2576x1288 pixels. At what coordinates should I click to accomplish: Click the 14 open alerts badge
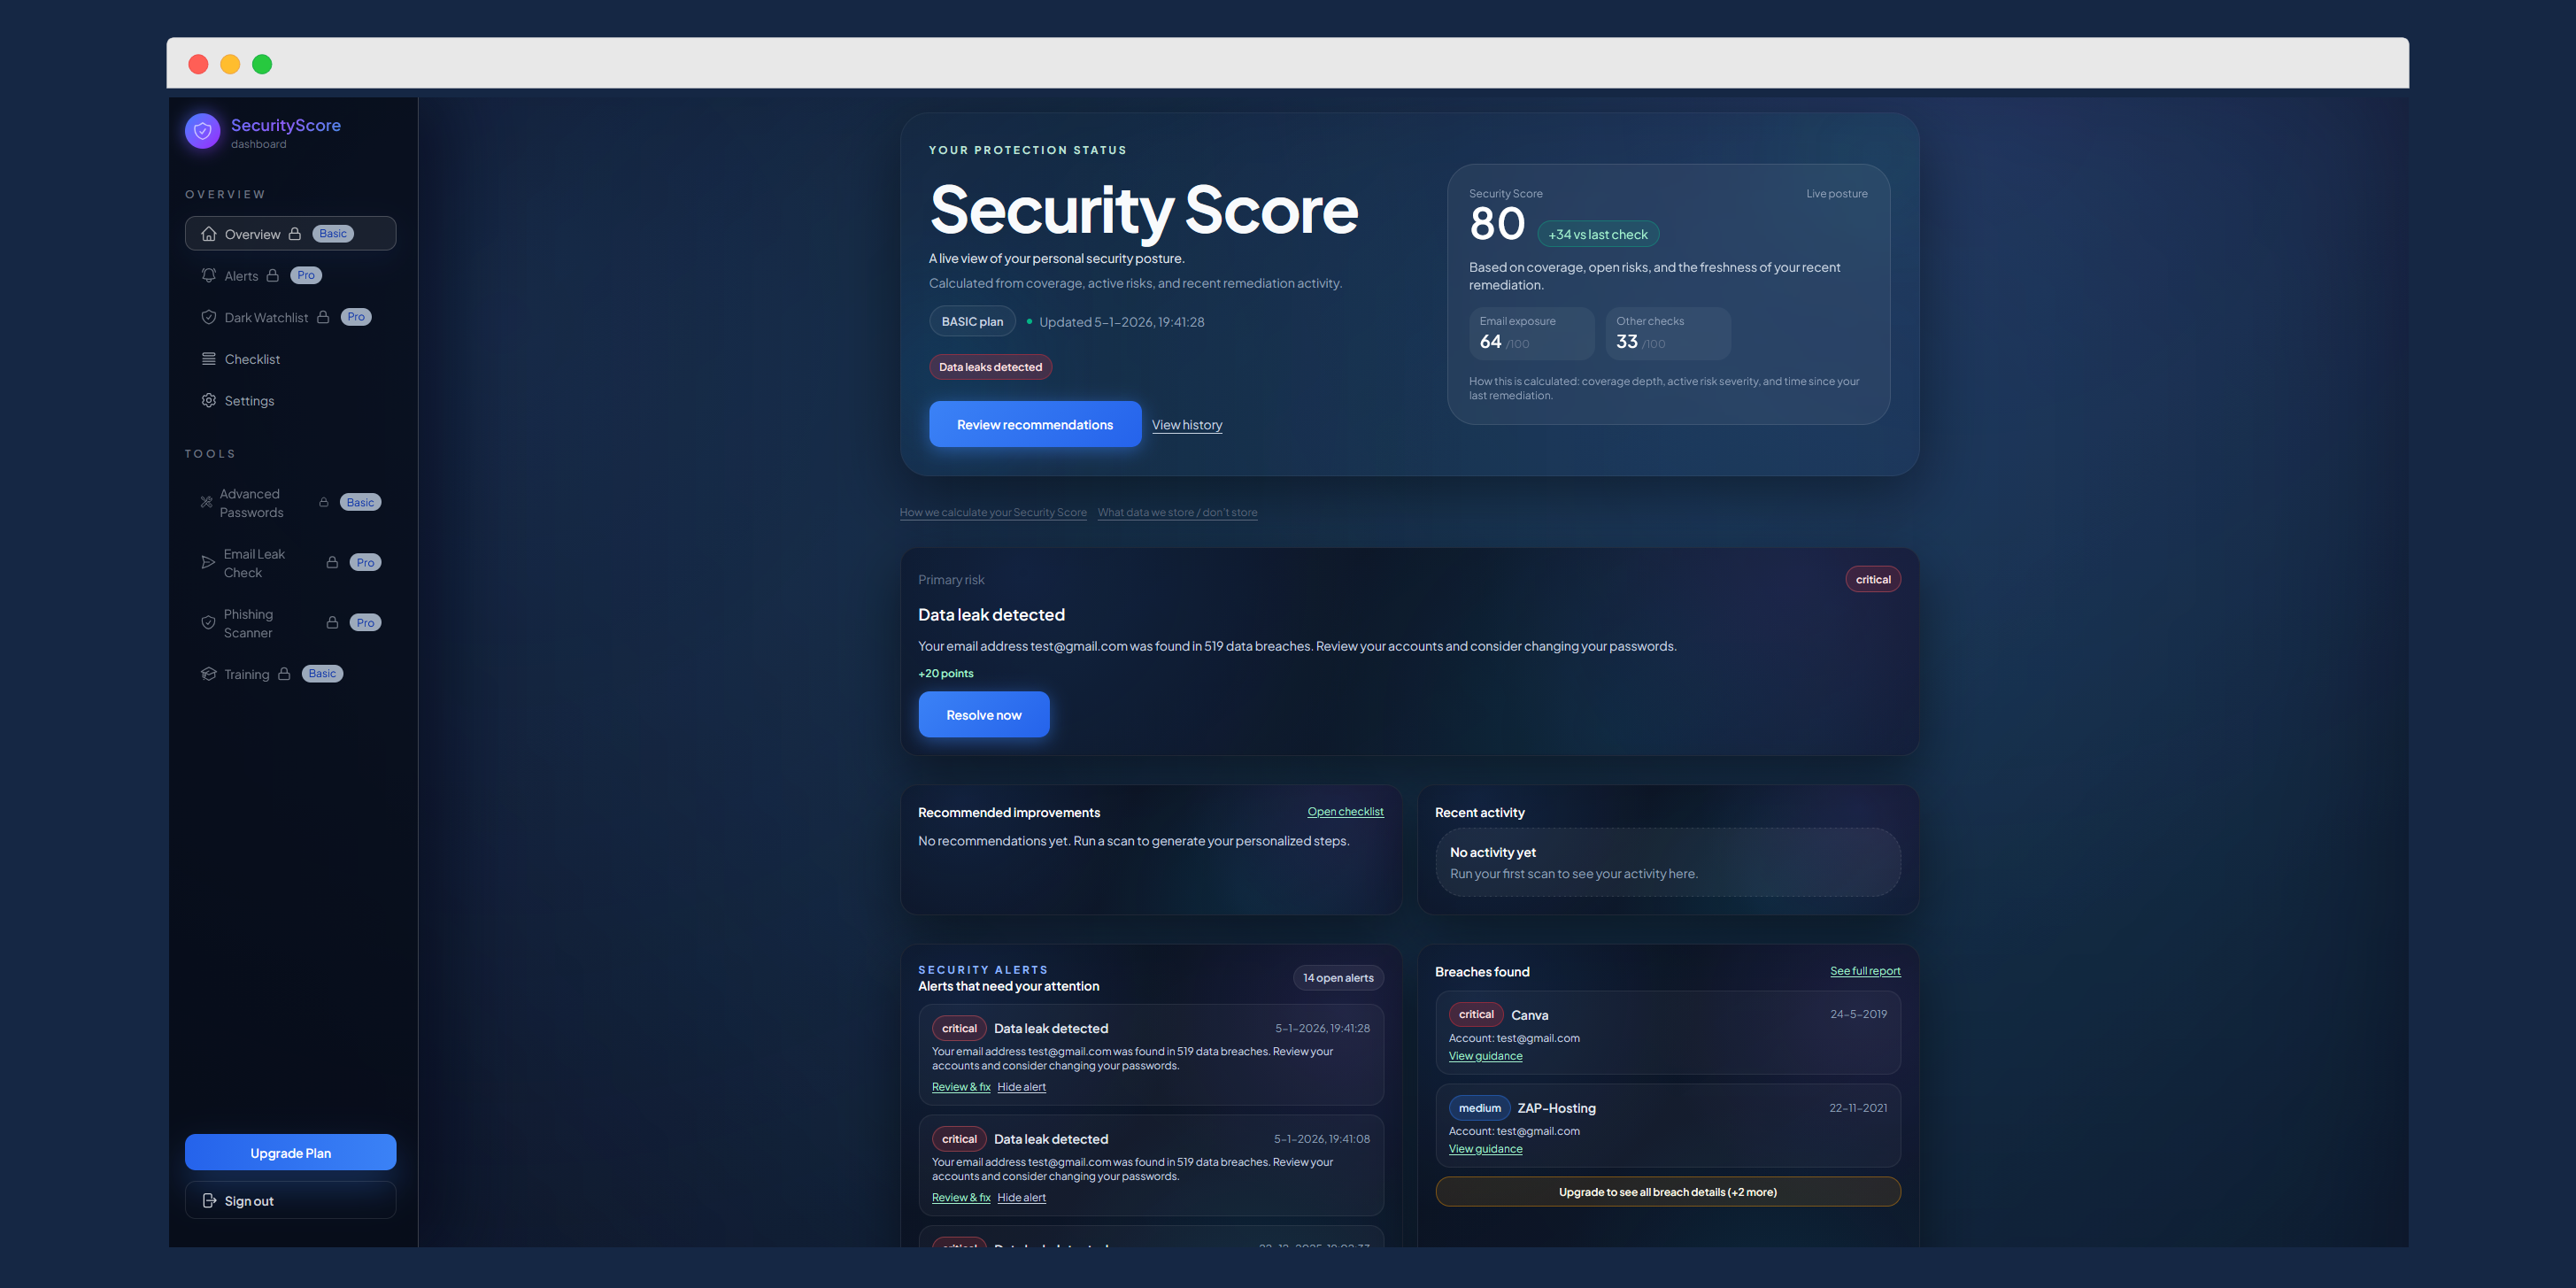point(1338,977)
